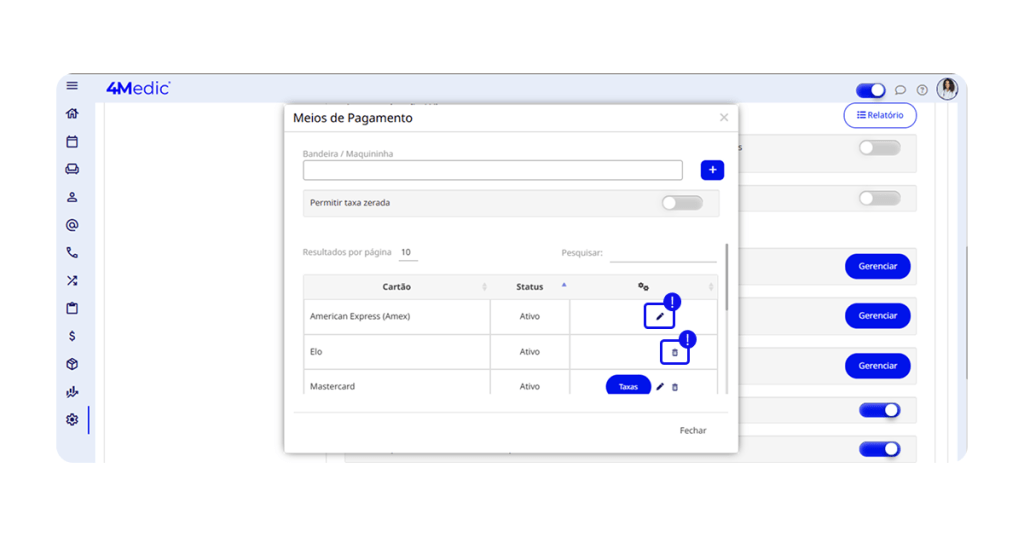
Task: Open the Relatório report button
Action: 880,115
